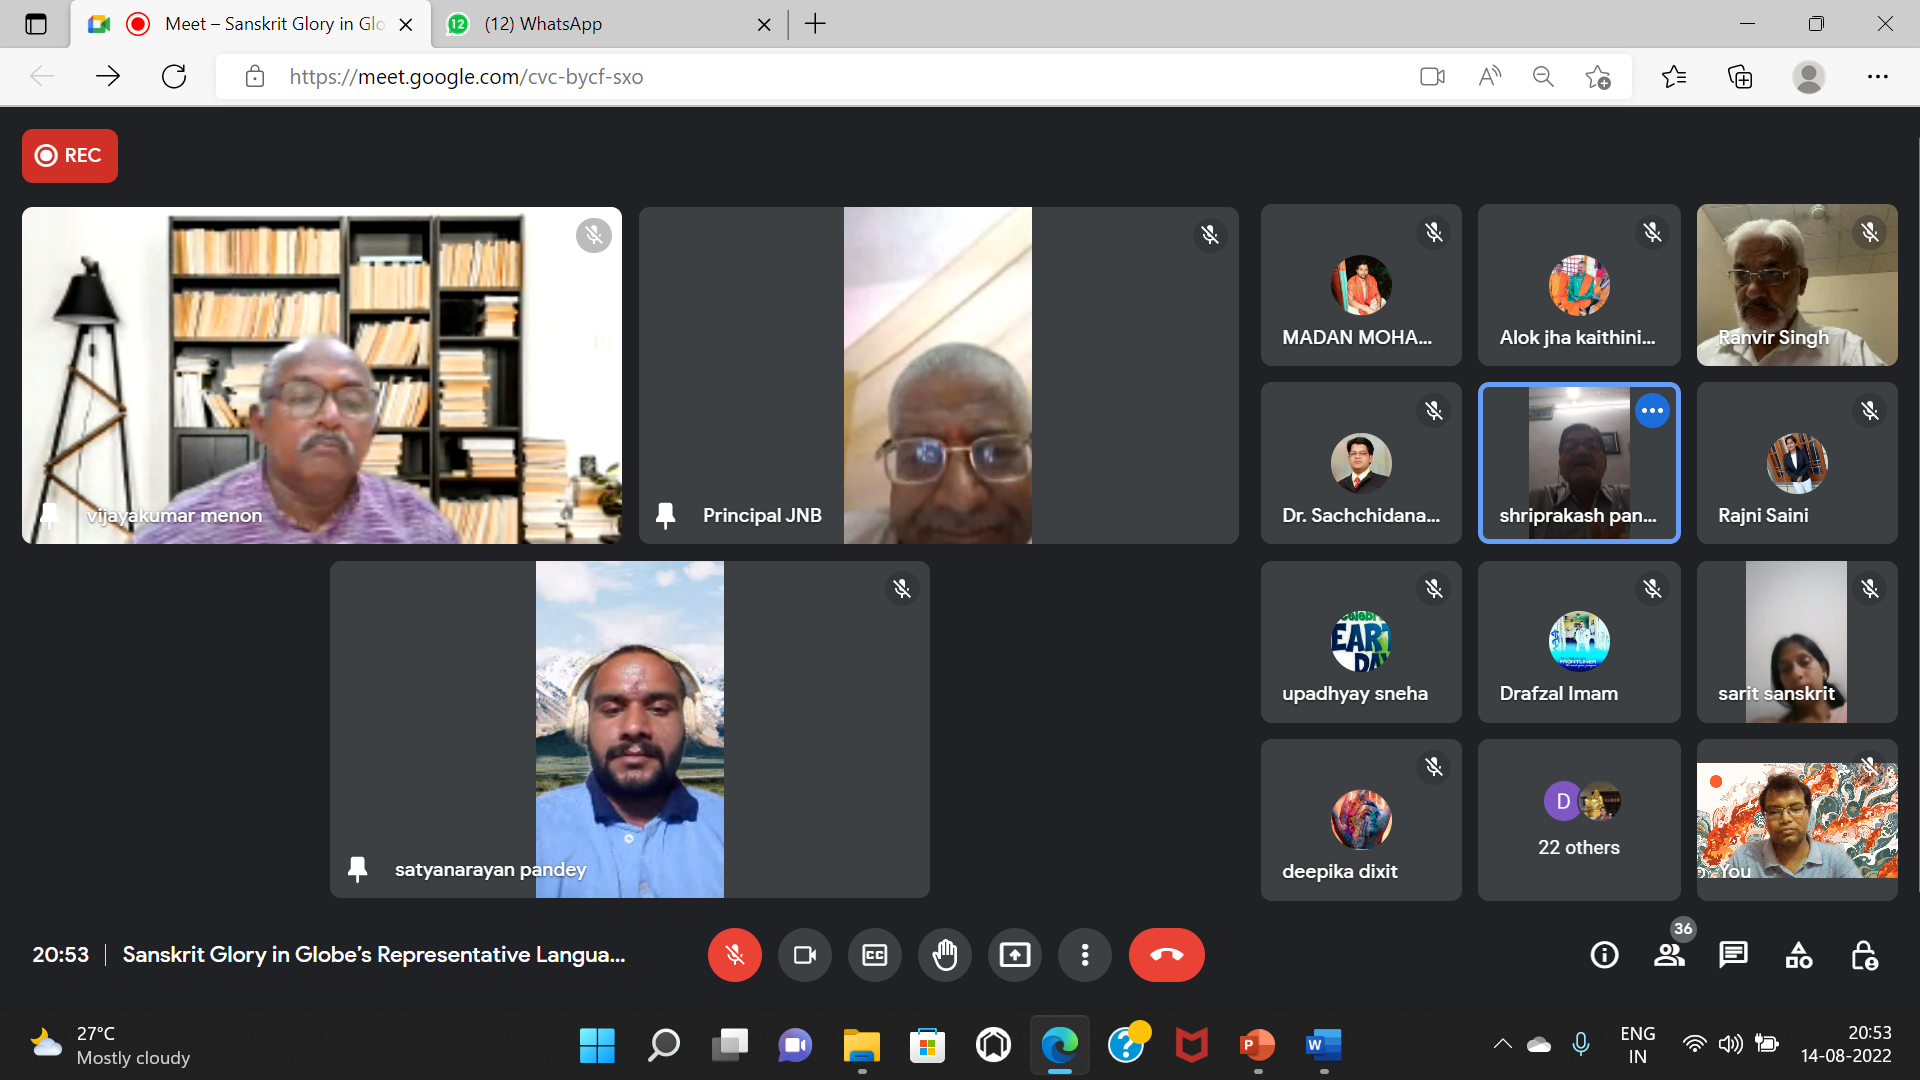1920x1080 pixels.
Task: Toggle the camera in Meet
Action: [x=804, y=955]
